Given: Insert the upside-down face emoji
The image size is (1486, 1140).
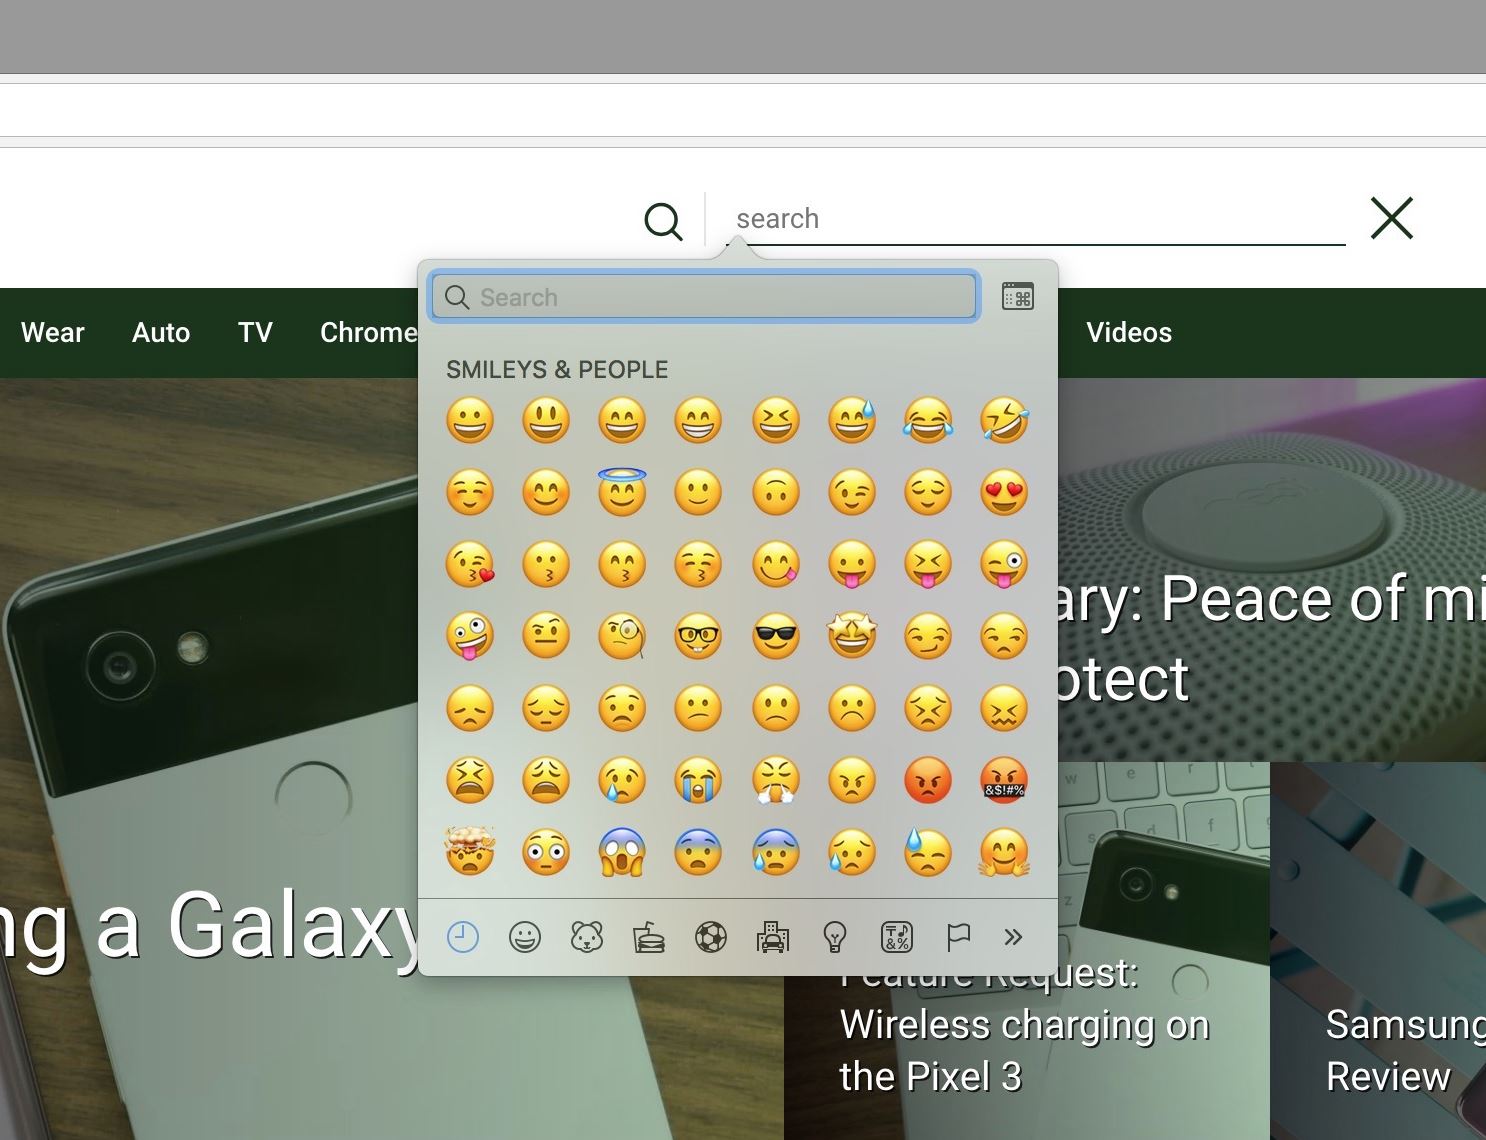Looking at the screenshot, I should (776, 492).
